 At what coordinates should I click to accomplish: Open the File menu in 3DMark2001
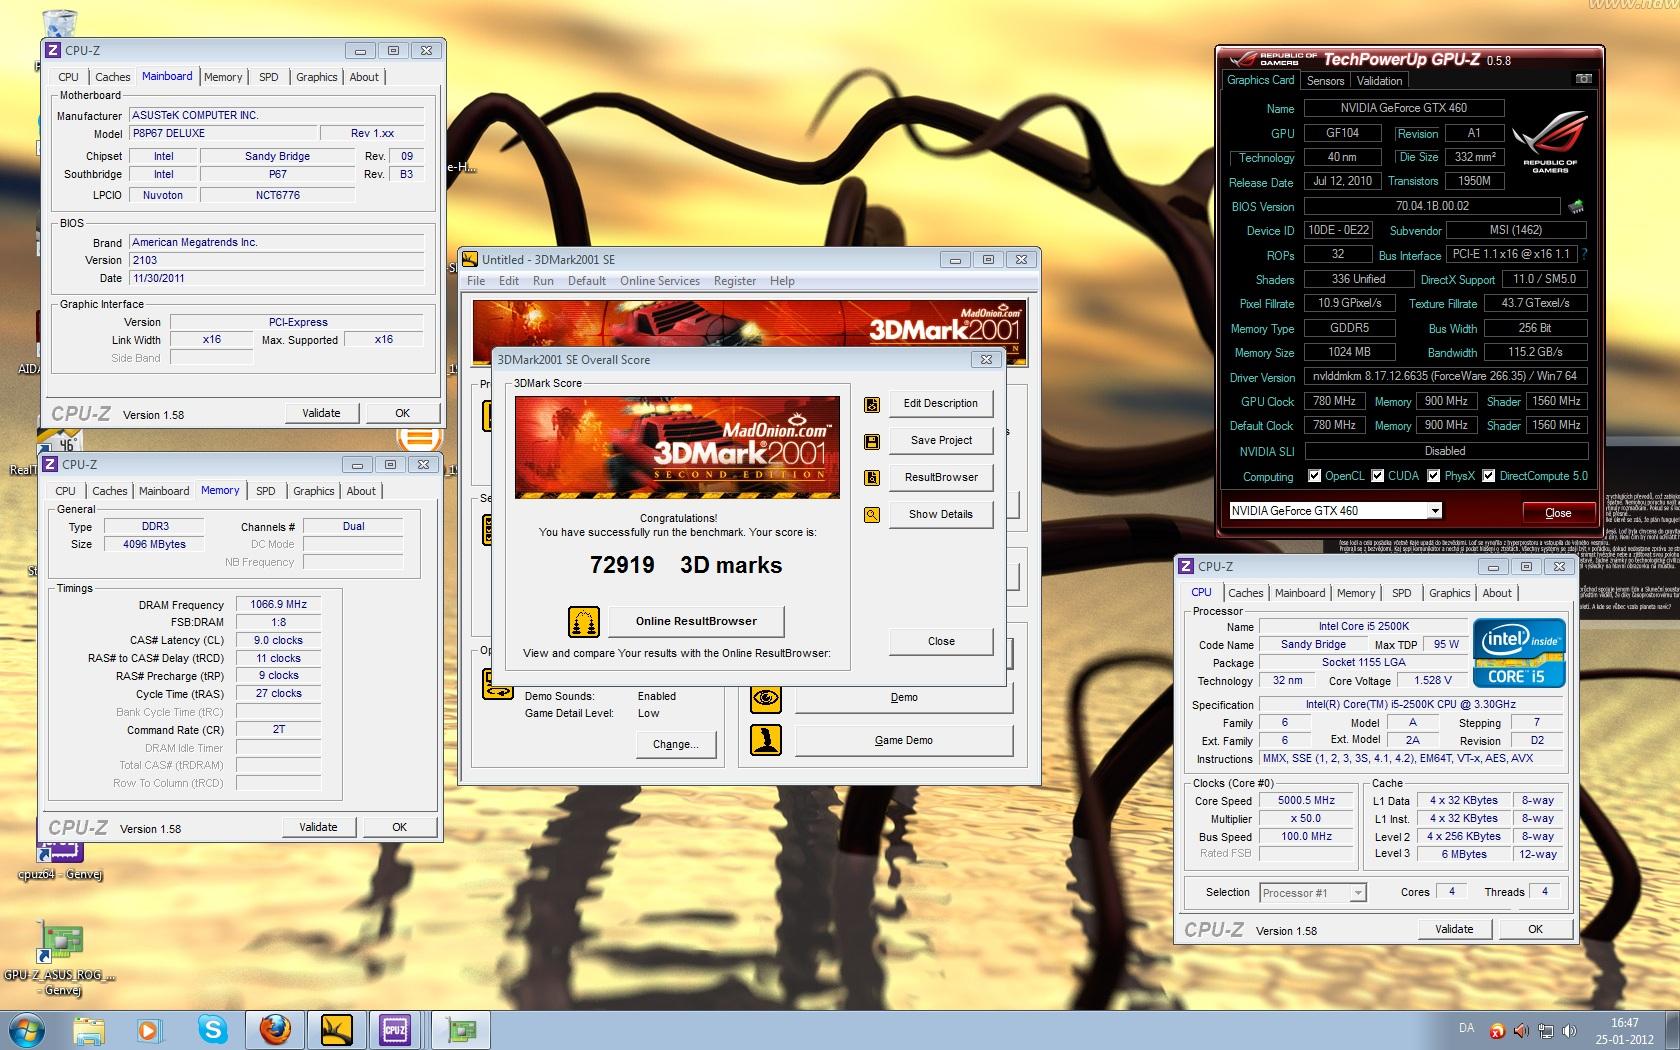(476, 281)
